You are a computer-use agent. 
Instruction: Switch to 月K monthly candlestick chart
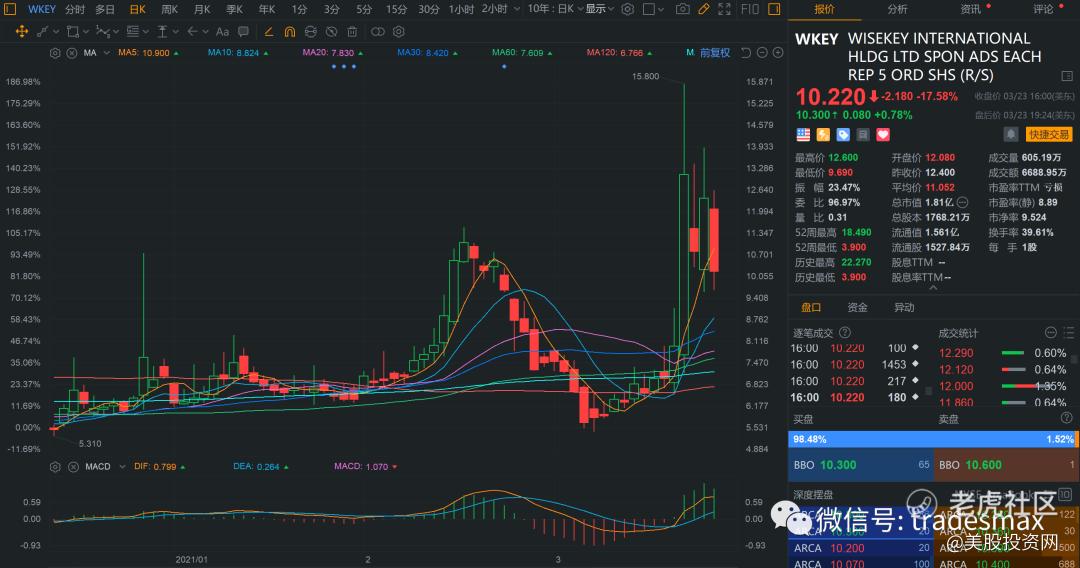[202, 9]
